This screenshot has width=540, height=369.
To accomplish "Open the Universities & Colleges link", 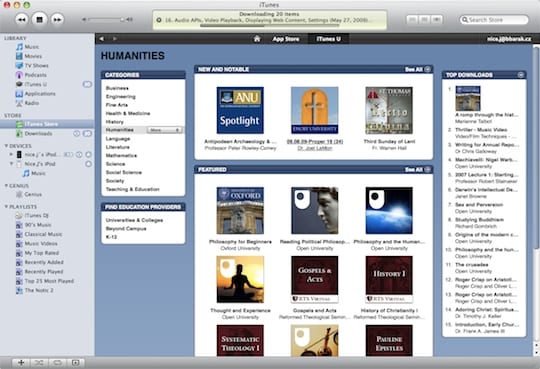I will click(x=134, y=220).
